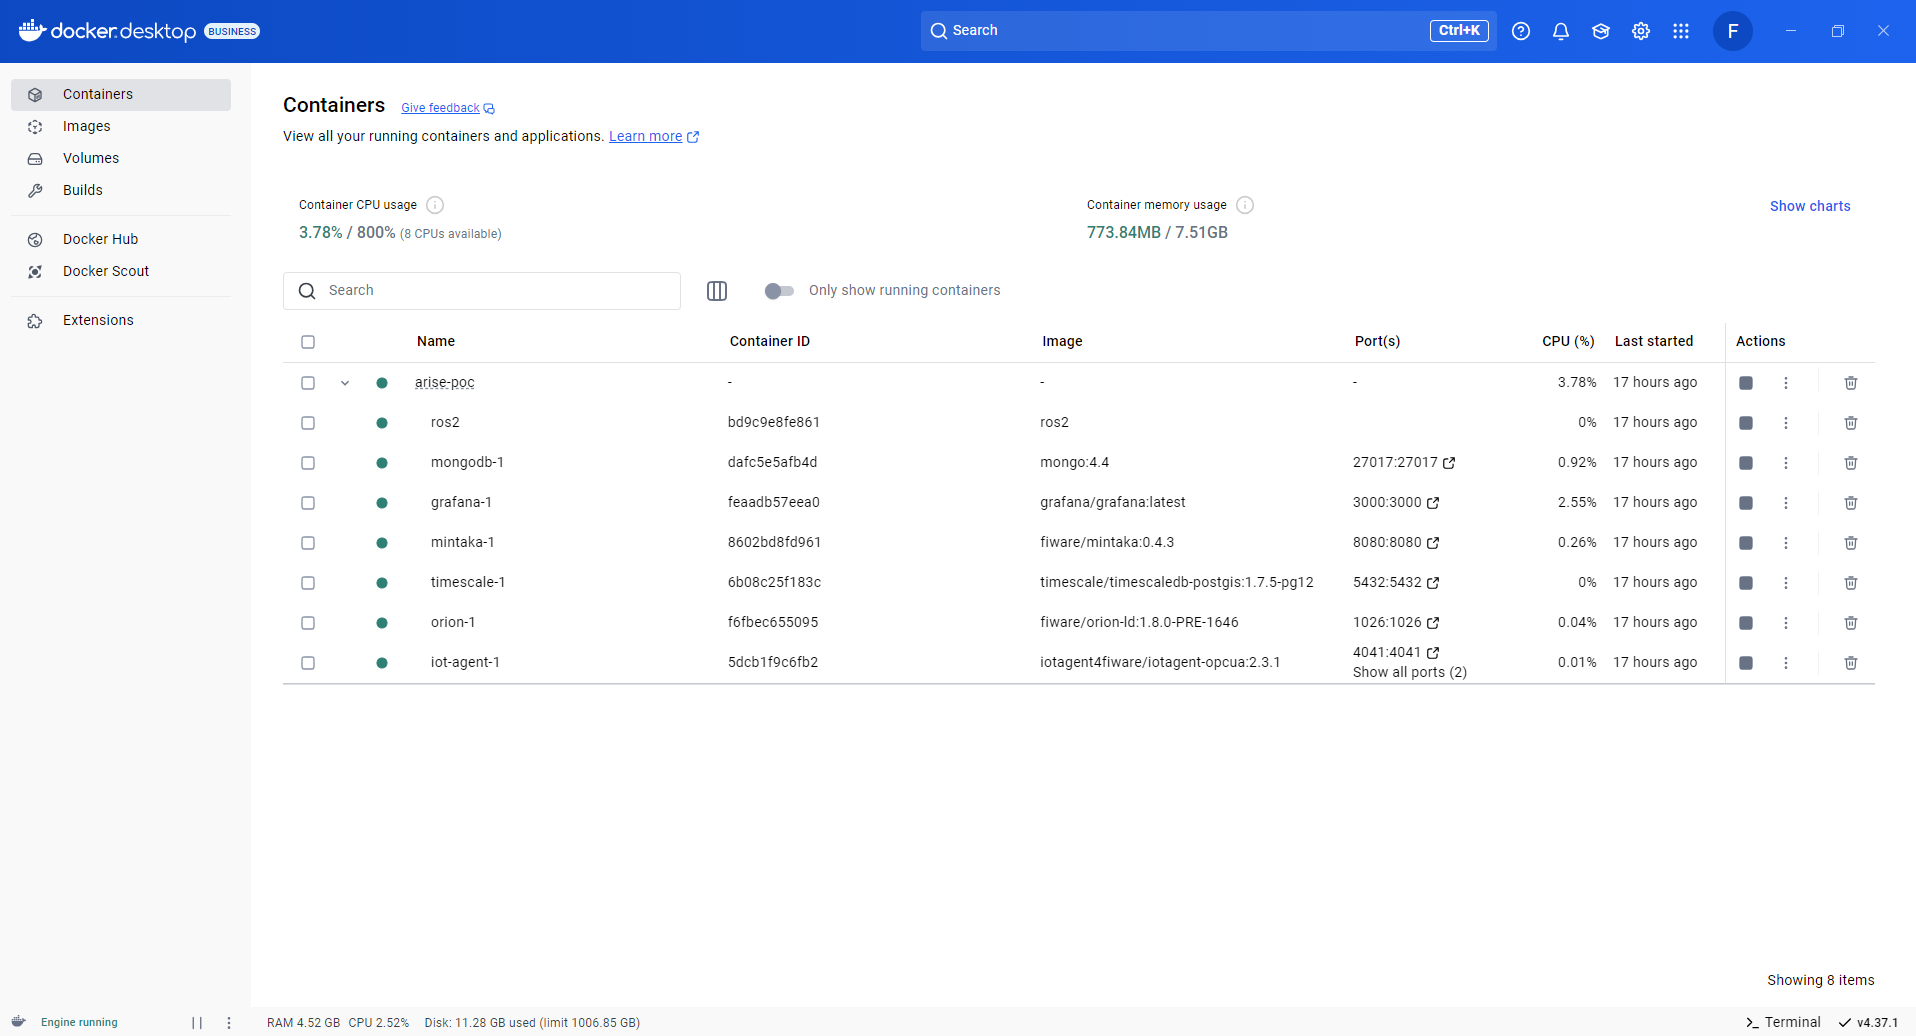Stop the mintaka-1 container
This screenshot has height=1036, width=1916.
click(1746, 543)
